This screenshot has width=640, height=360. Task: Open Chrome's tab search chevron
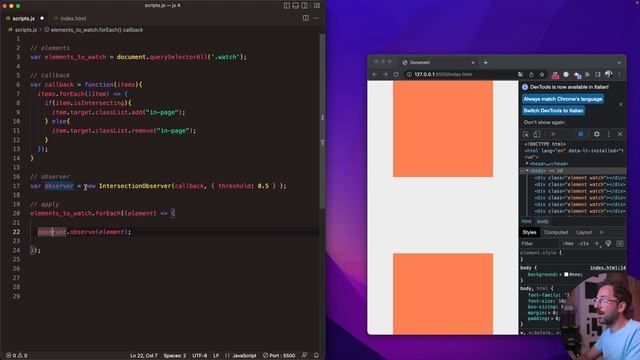pos(619,62)
